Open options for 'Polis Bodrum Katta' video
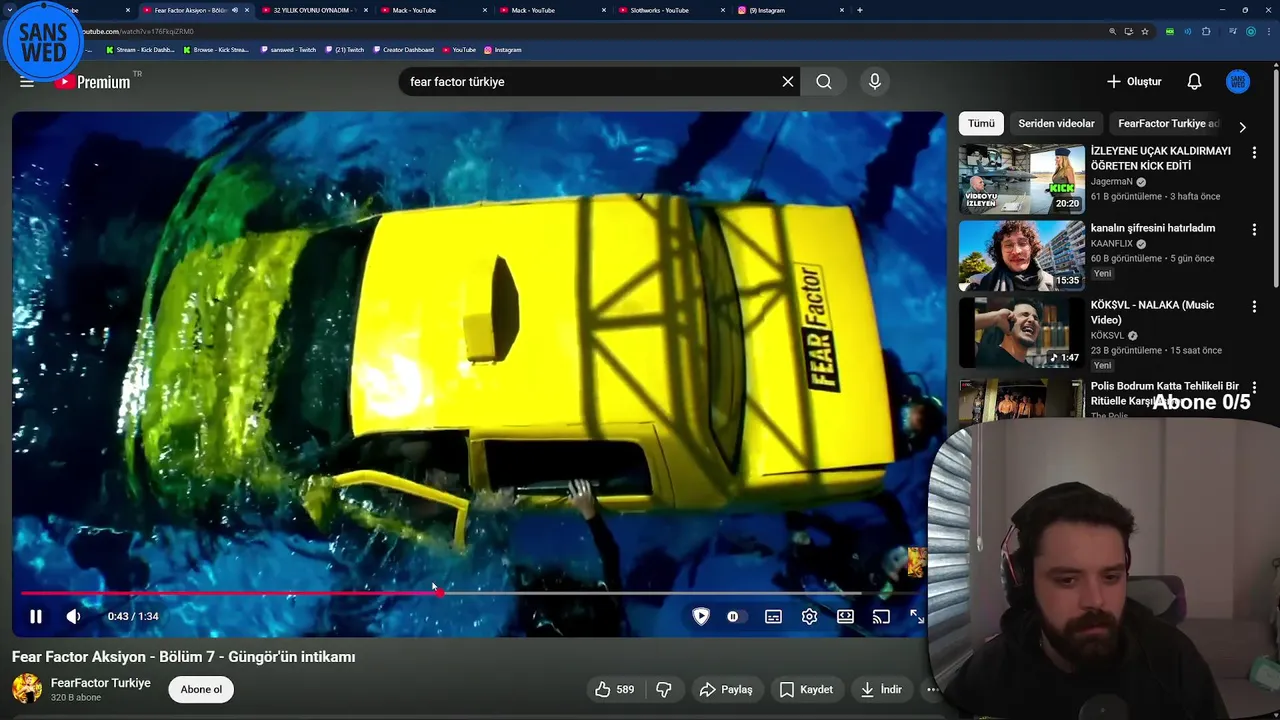Screen dimensions: 1280x720 (1254, 387)
